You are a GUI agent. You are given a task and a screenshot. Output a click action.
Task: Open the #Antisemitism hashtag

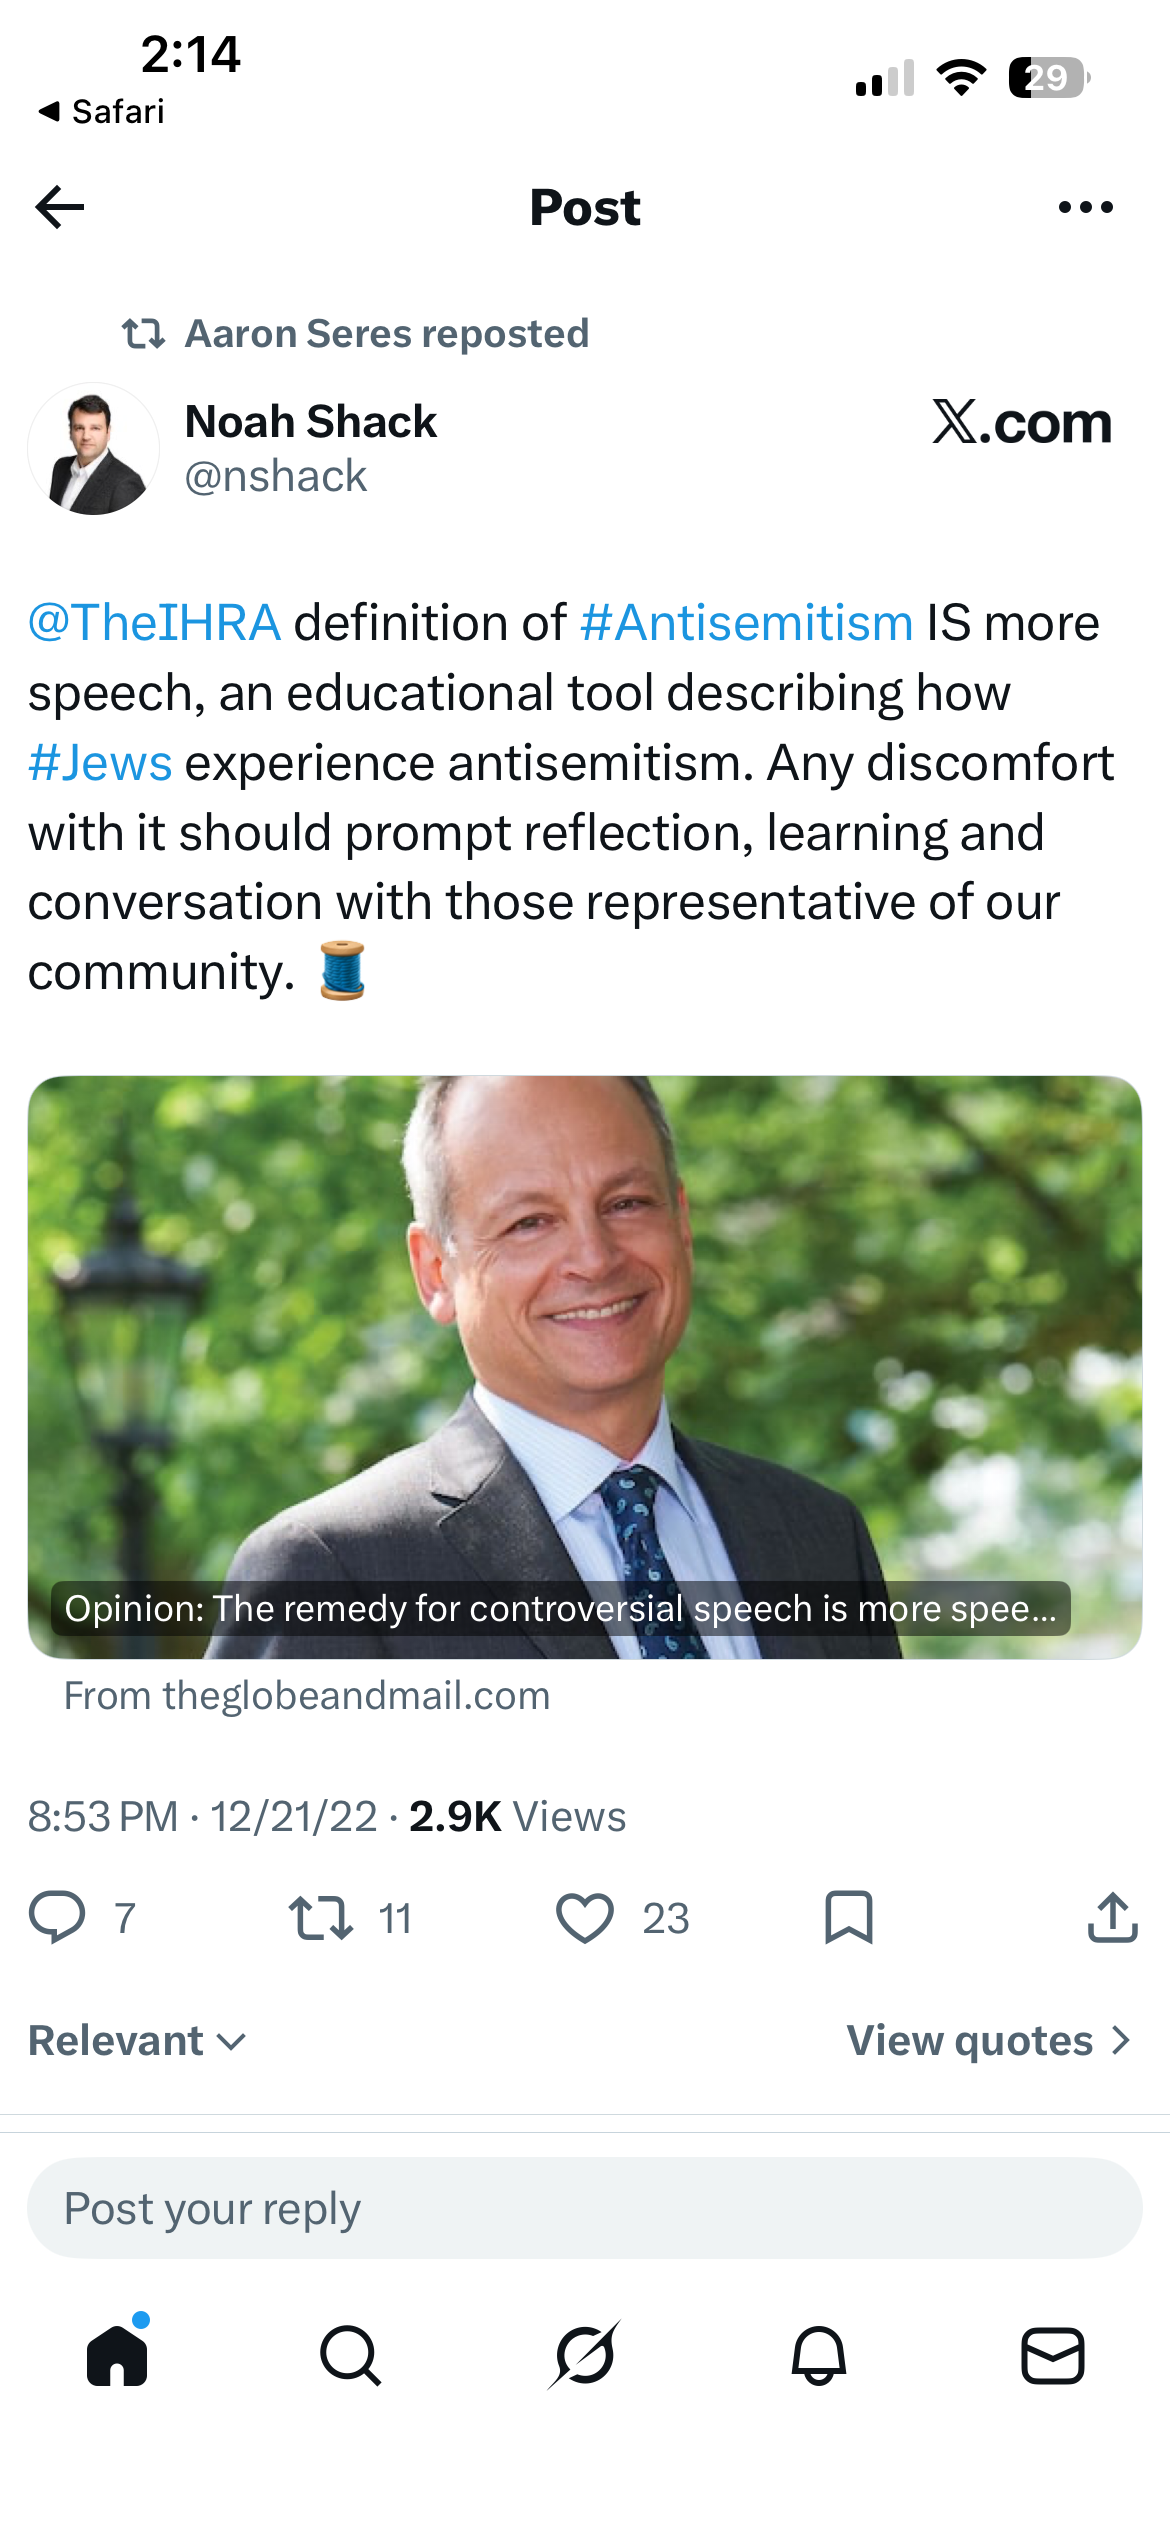[746, 623]
